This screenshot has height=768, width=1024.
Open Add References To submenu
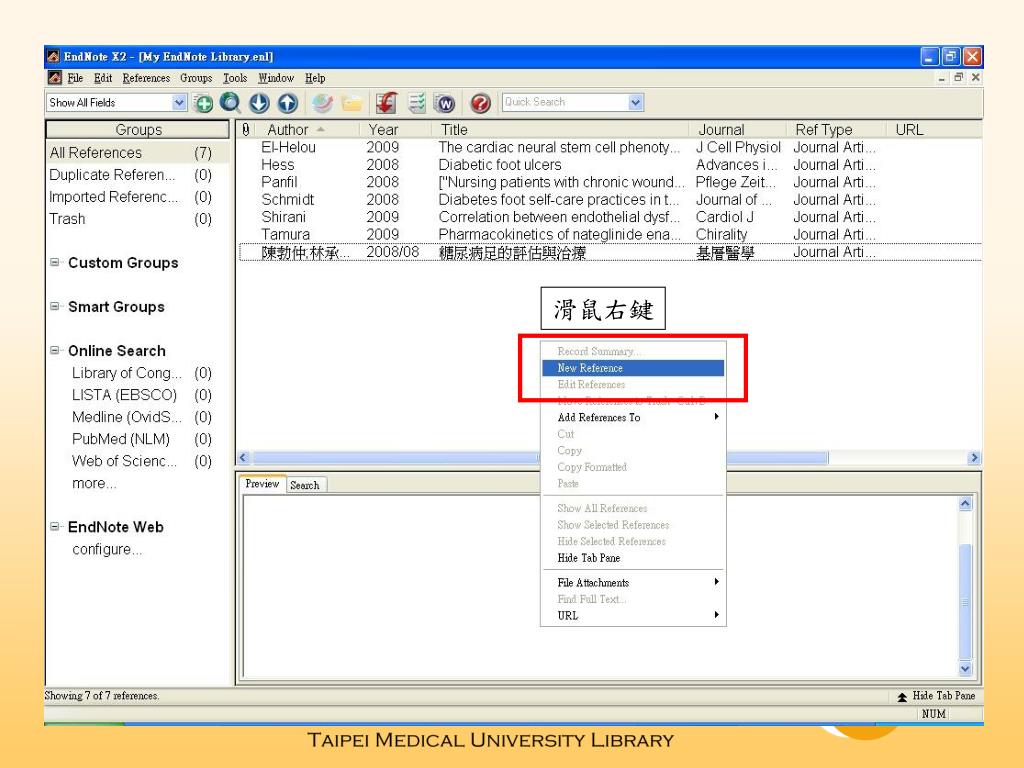633,417
